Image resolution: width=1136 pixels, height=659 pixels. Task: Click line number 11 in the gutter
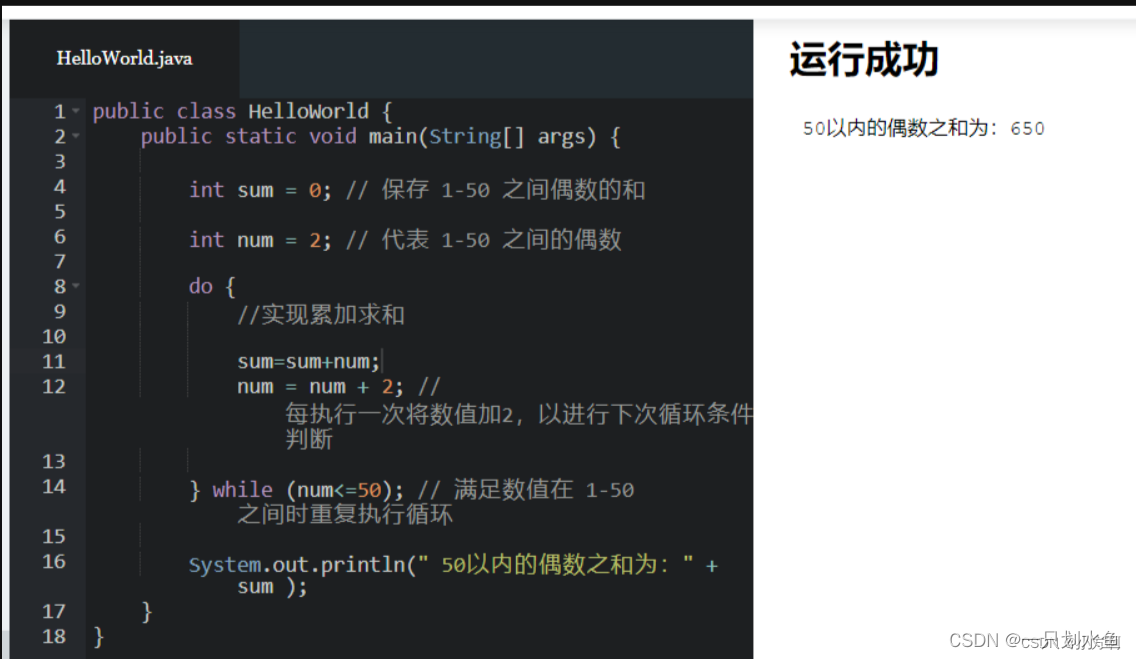point(54,361)
